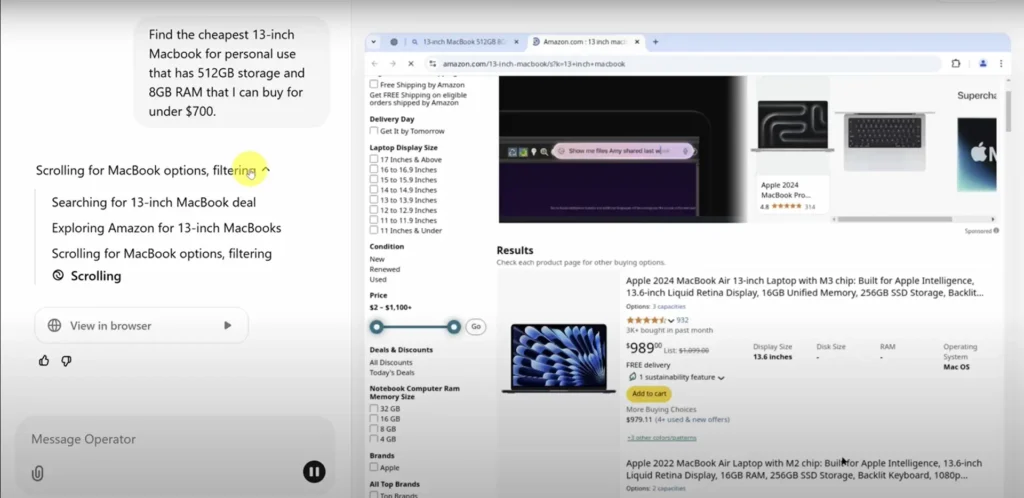1024x498 pixels.
Task: Check the 4 GB RAM filter
Action: (x=374, y=439)
